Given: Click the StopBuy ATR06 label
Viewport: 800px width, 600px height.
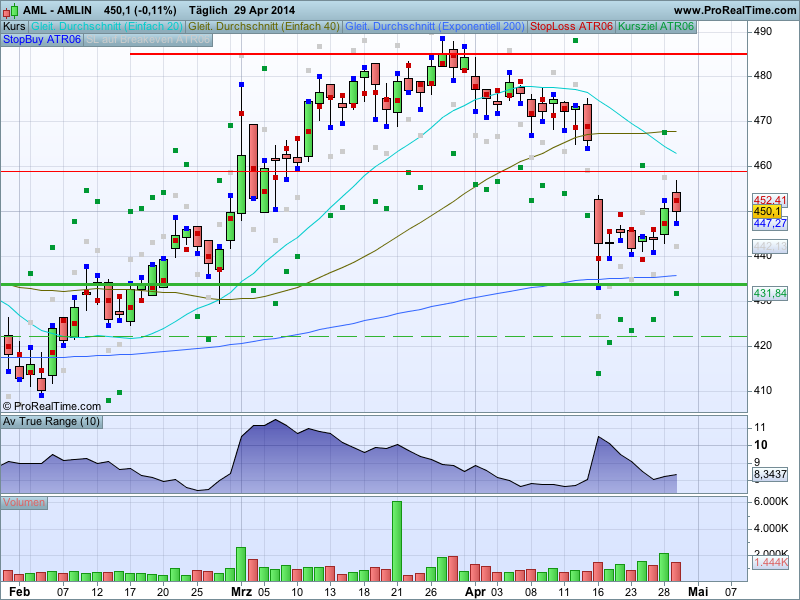Looking at the screenshot, I should [42, 39].
